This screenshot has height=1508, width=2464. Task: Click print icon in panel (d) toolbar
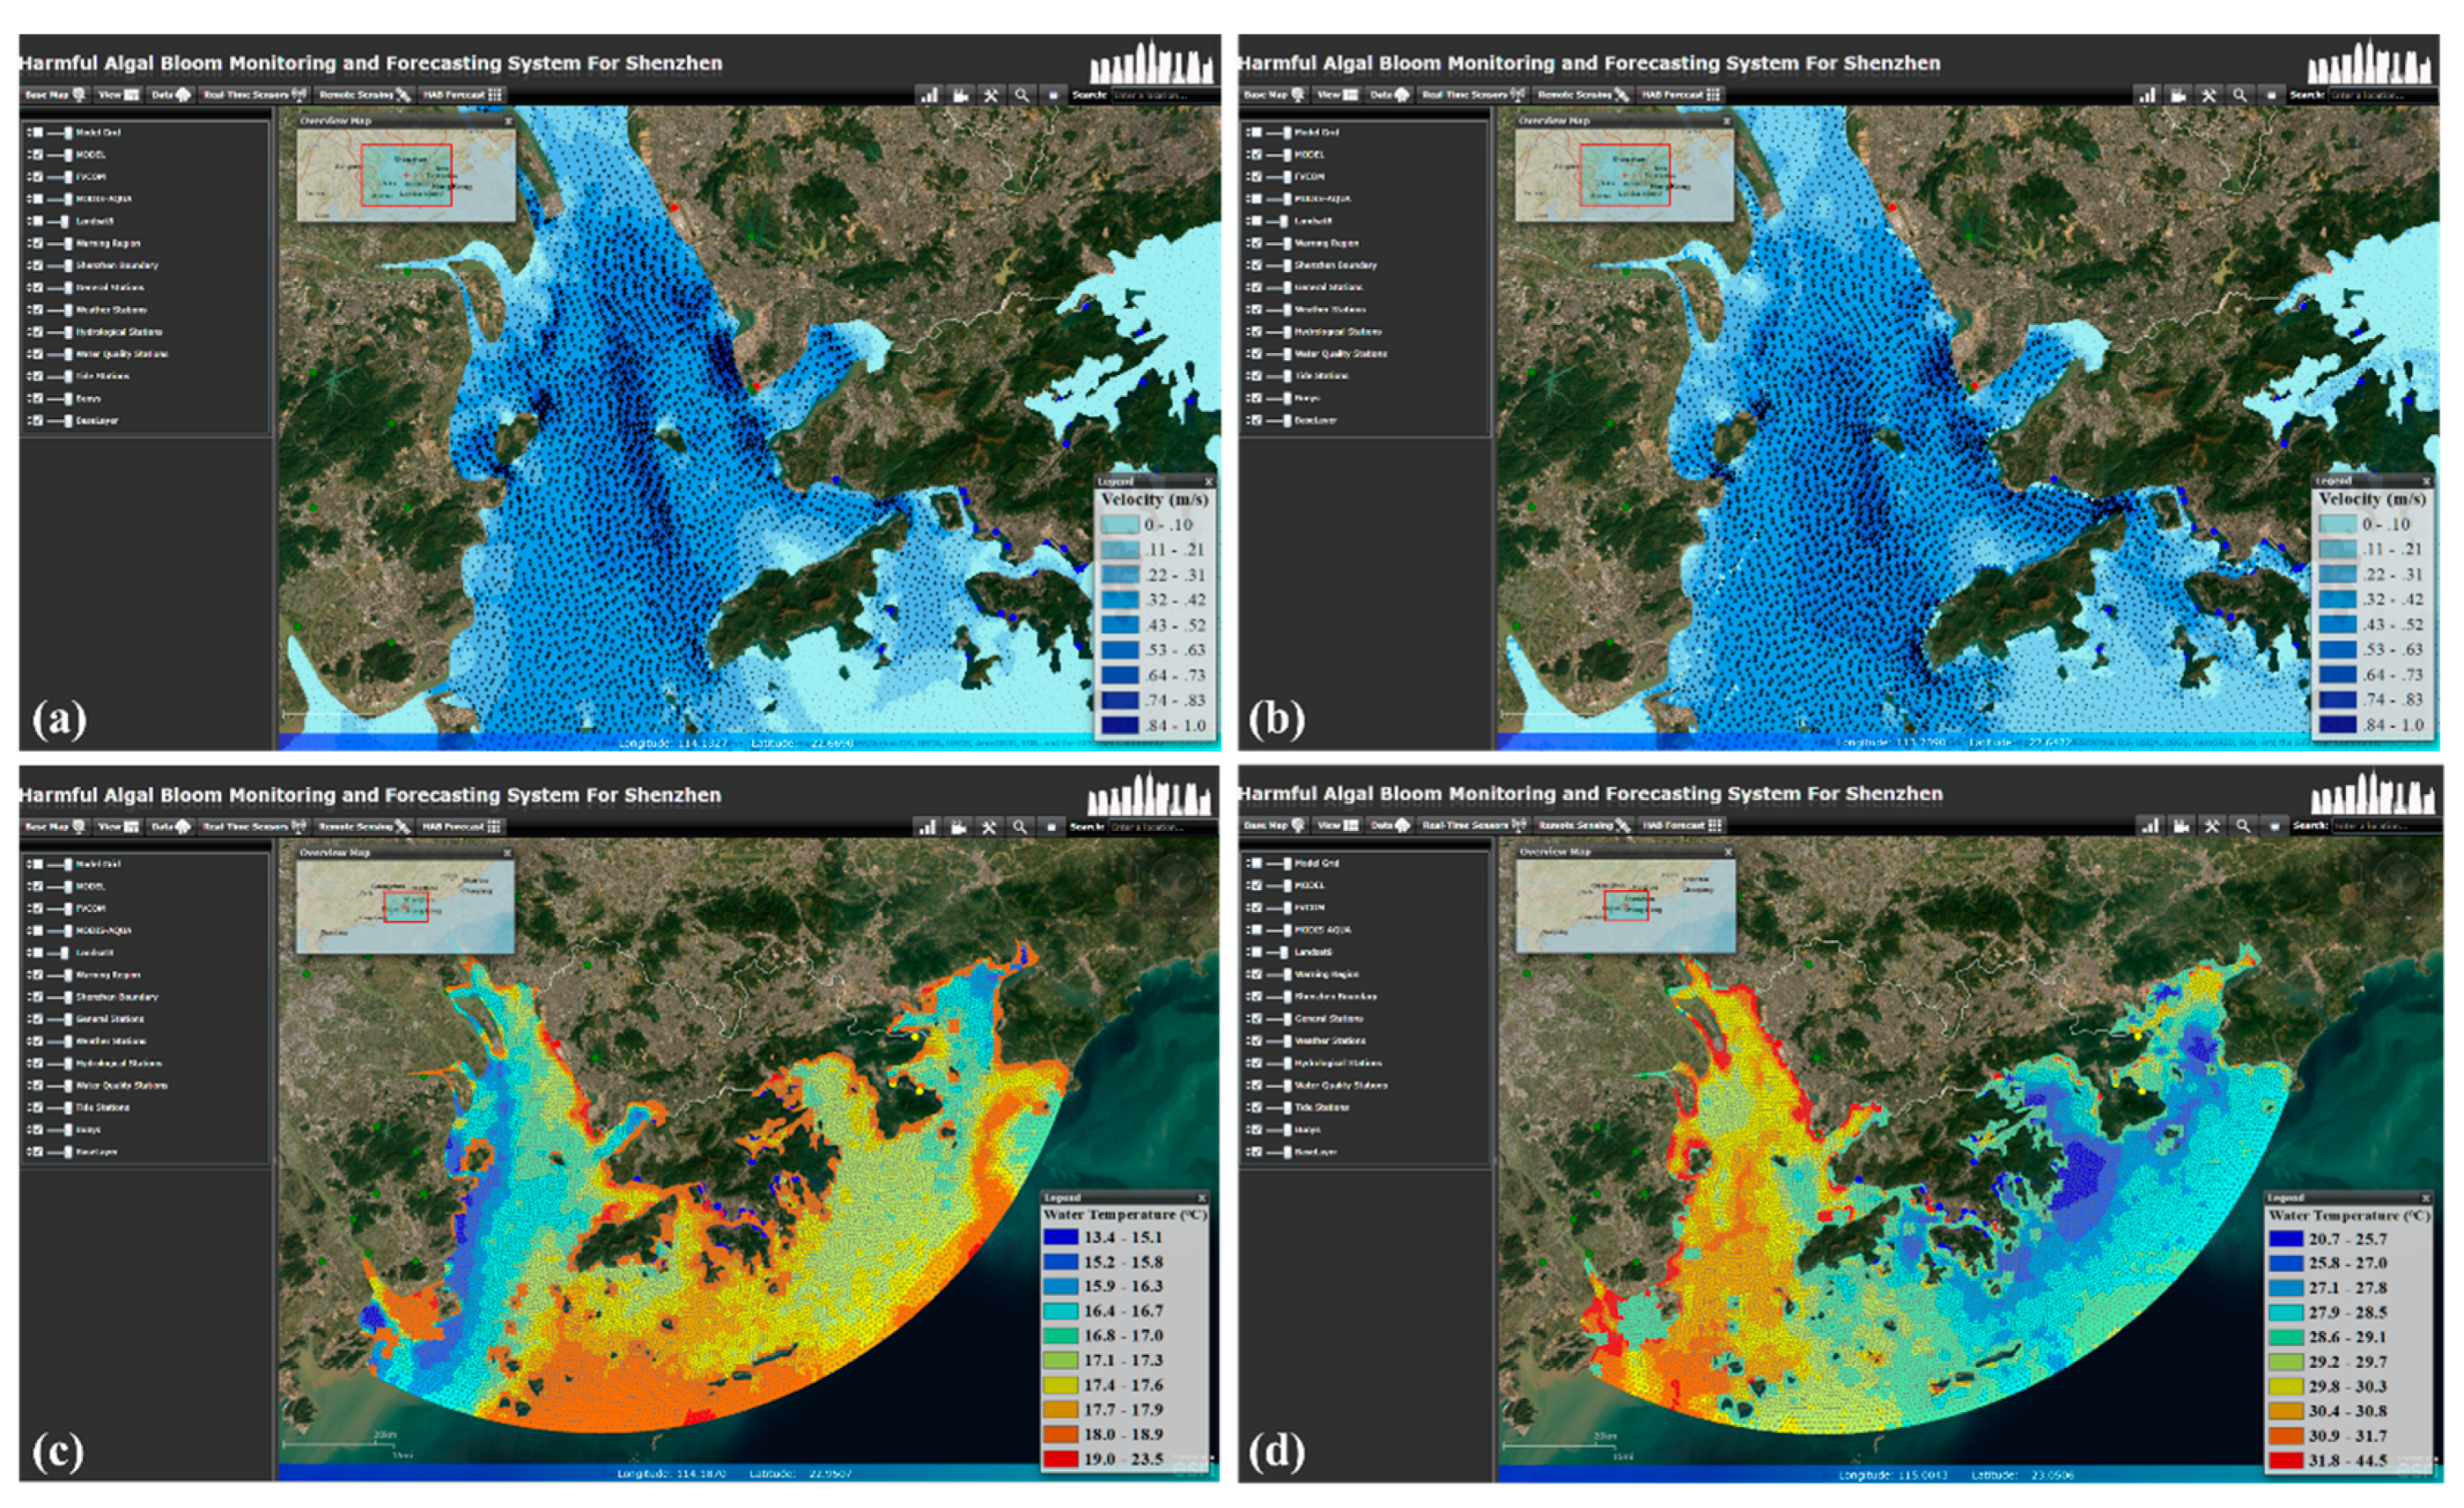click(x=2274, y=826)
